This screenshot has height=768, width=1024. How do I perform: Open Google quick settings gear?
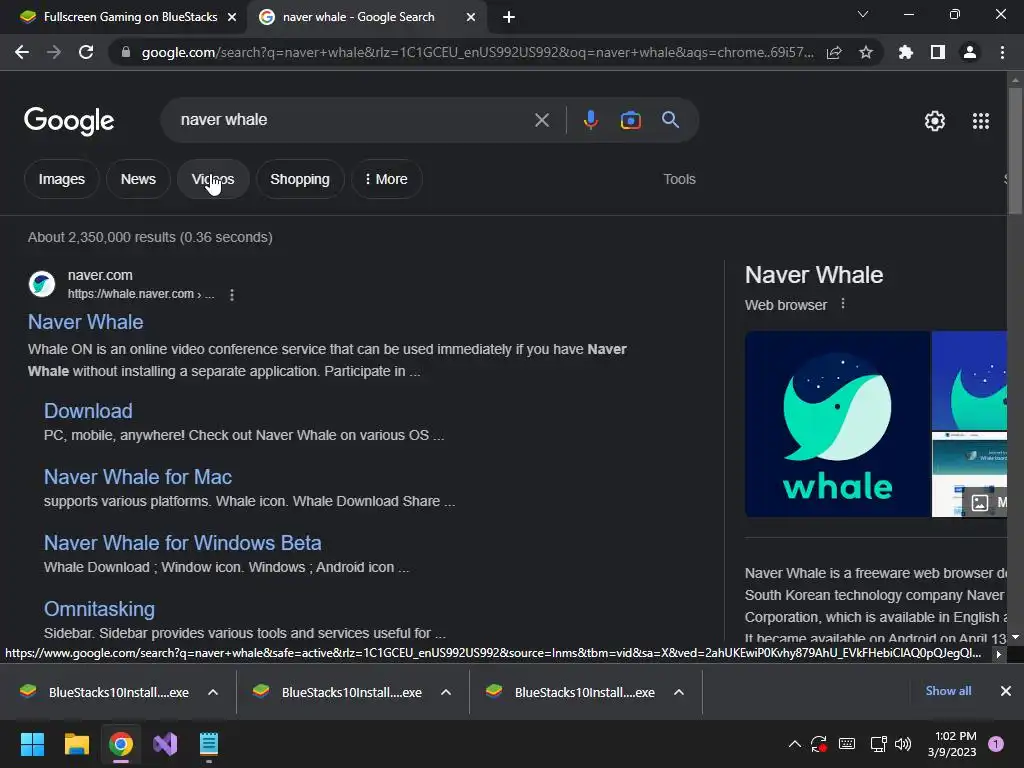click(x=935, y=121)
